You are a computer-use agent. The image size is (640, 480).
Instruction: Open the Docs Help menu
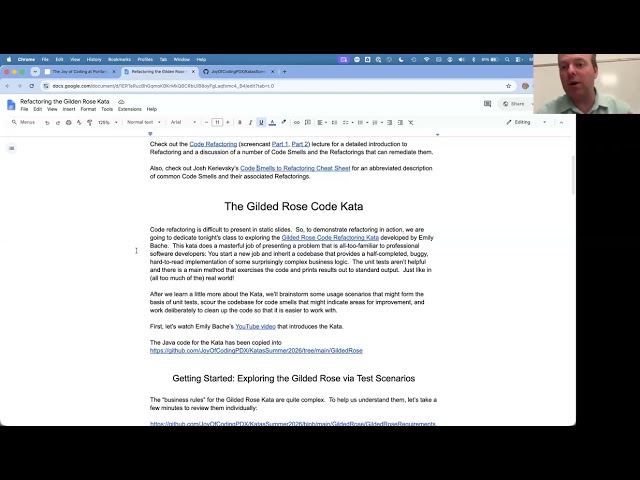[x=152, y=109]
